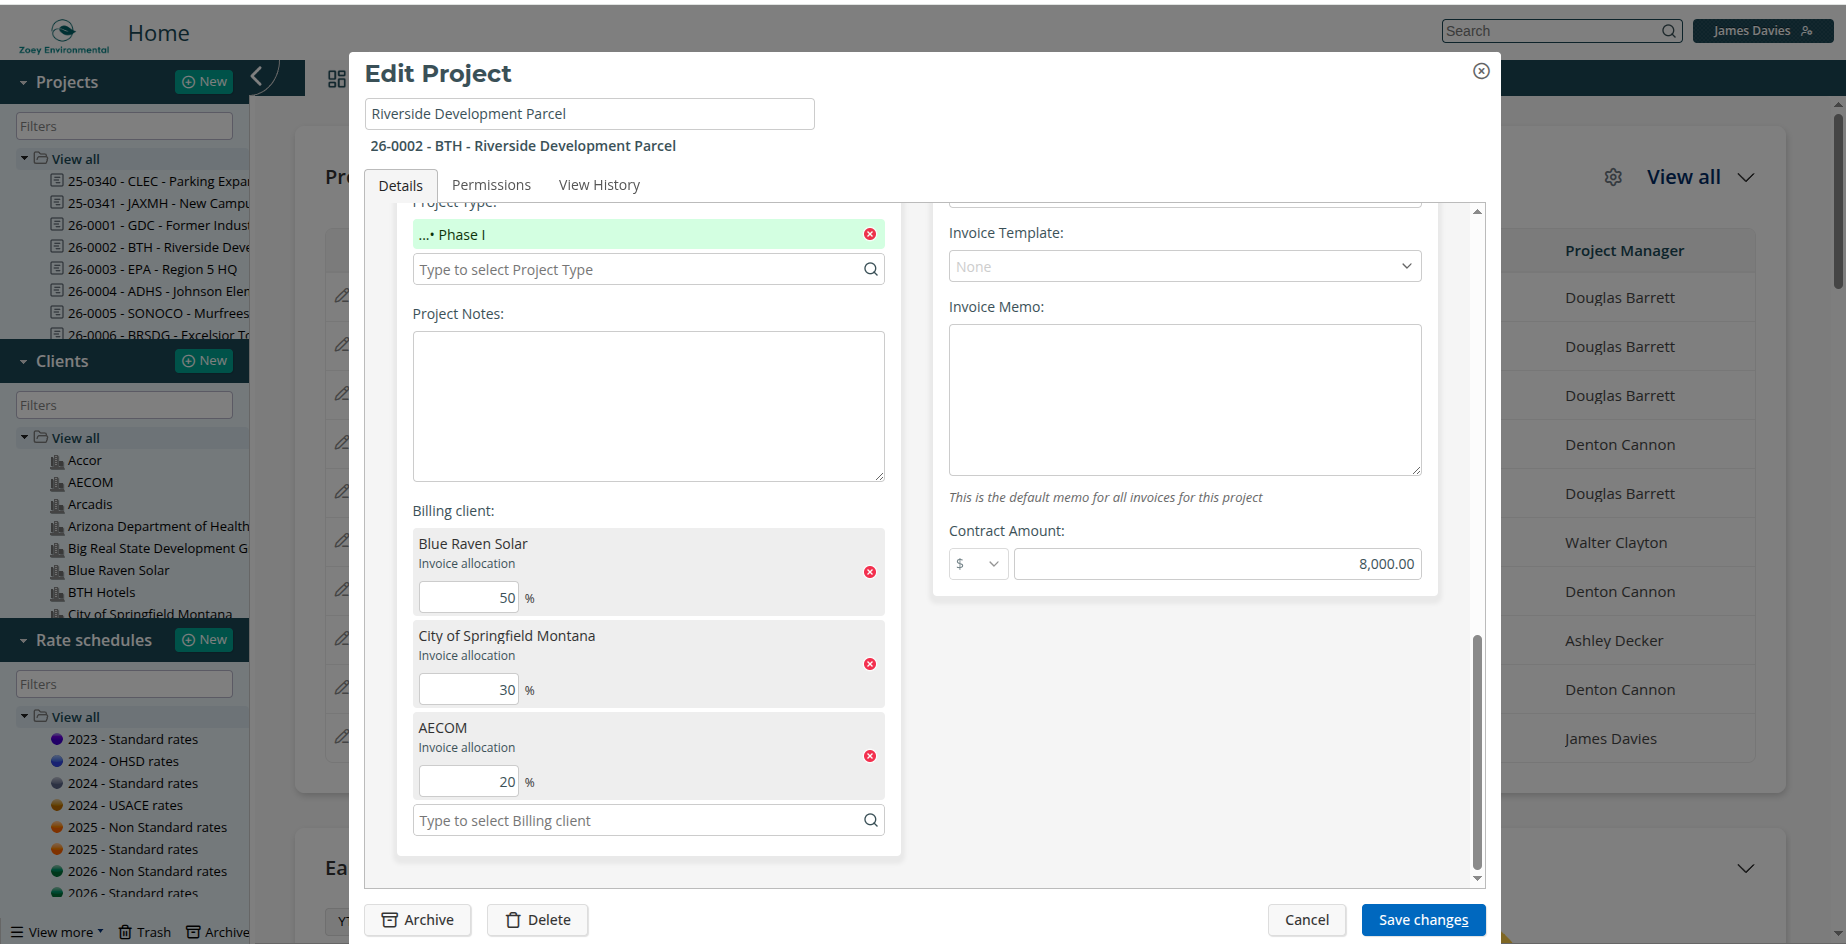1846x944 pixels.
Task: Open the Archive link in the sidebar footer
Action: coord(218,932)
